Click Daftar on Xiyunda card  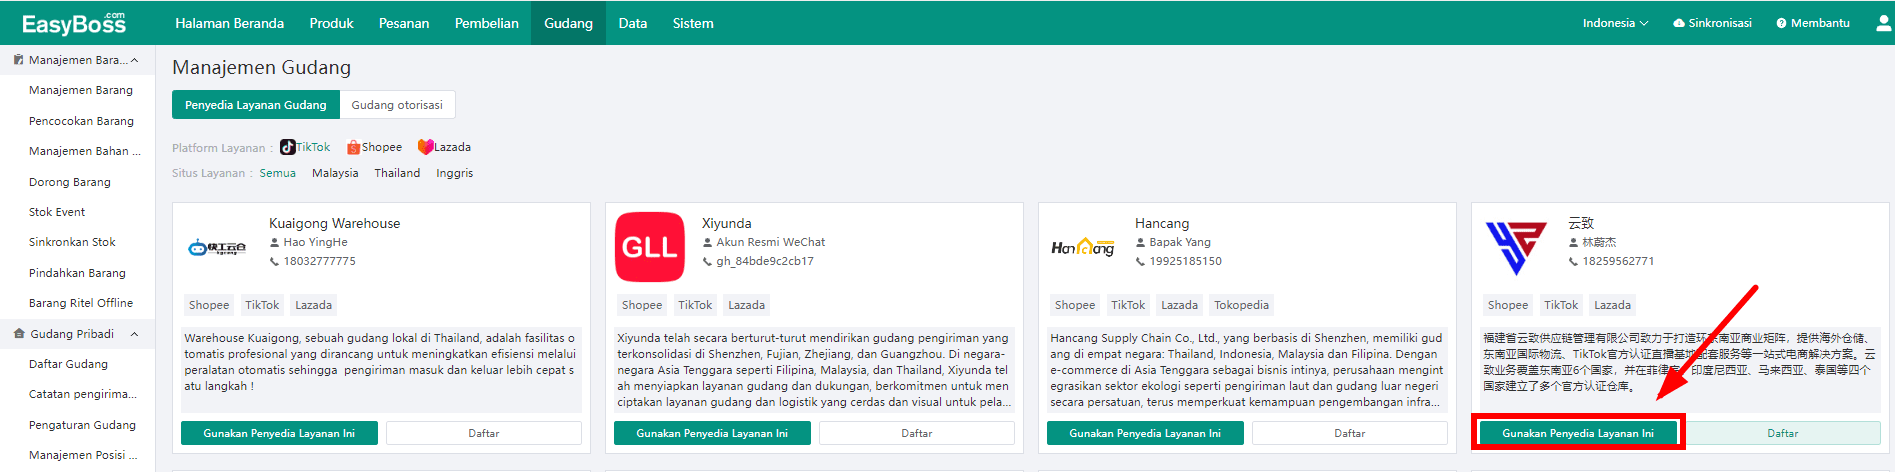(x=917, y=433)
